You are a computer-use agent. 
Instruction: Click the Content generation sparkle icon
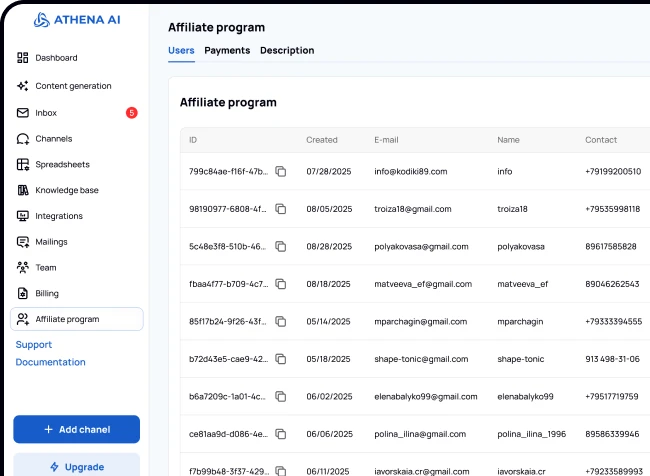pos(23,86)
